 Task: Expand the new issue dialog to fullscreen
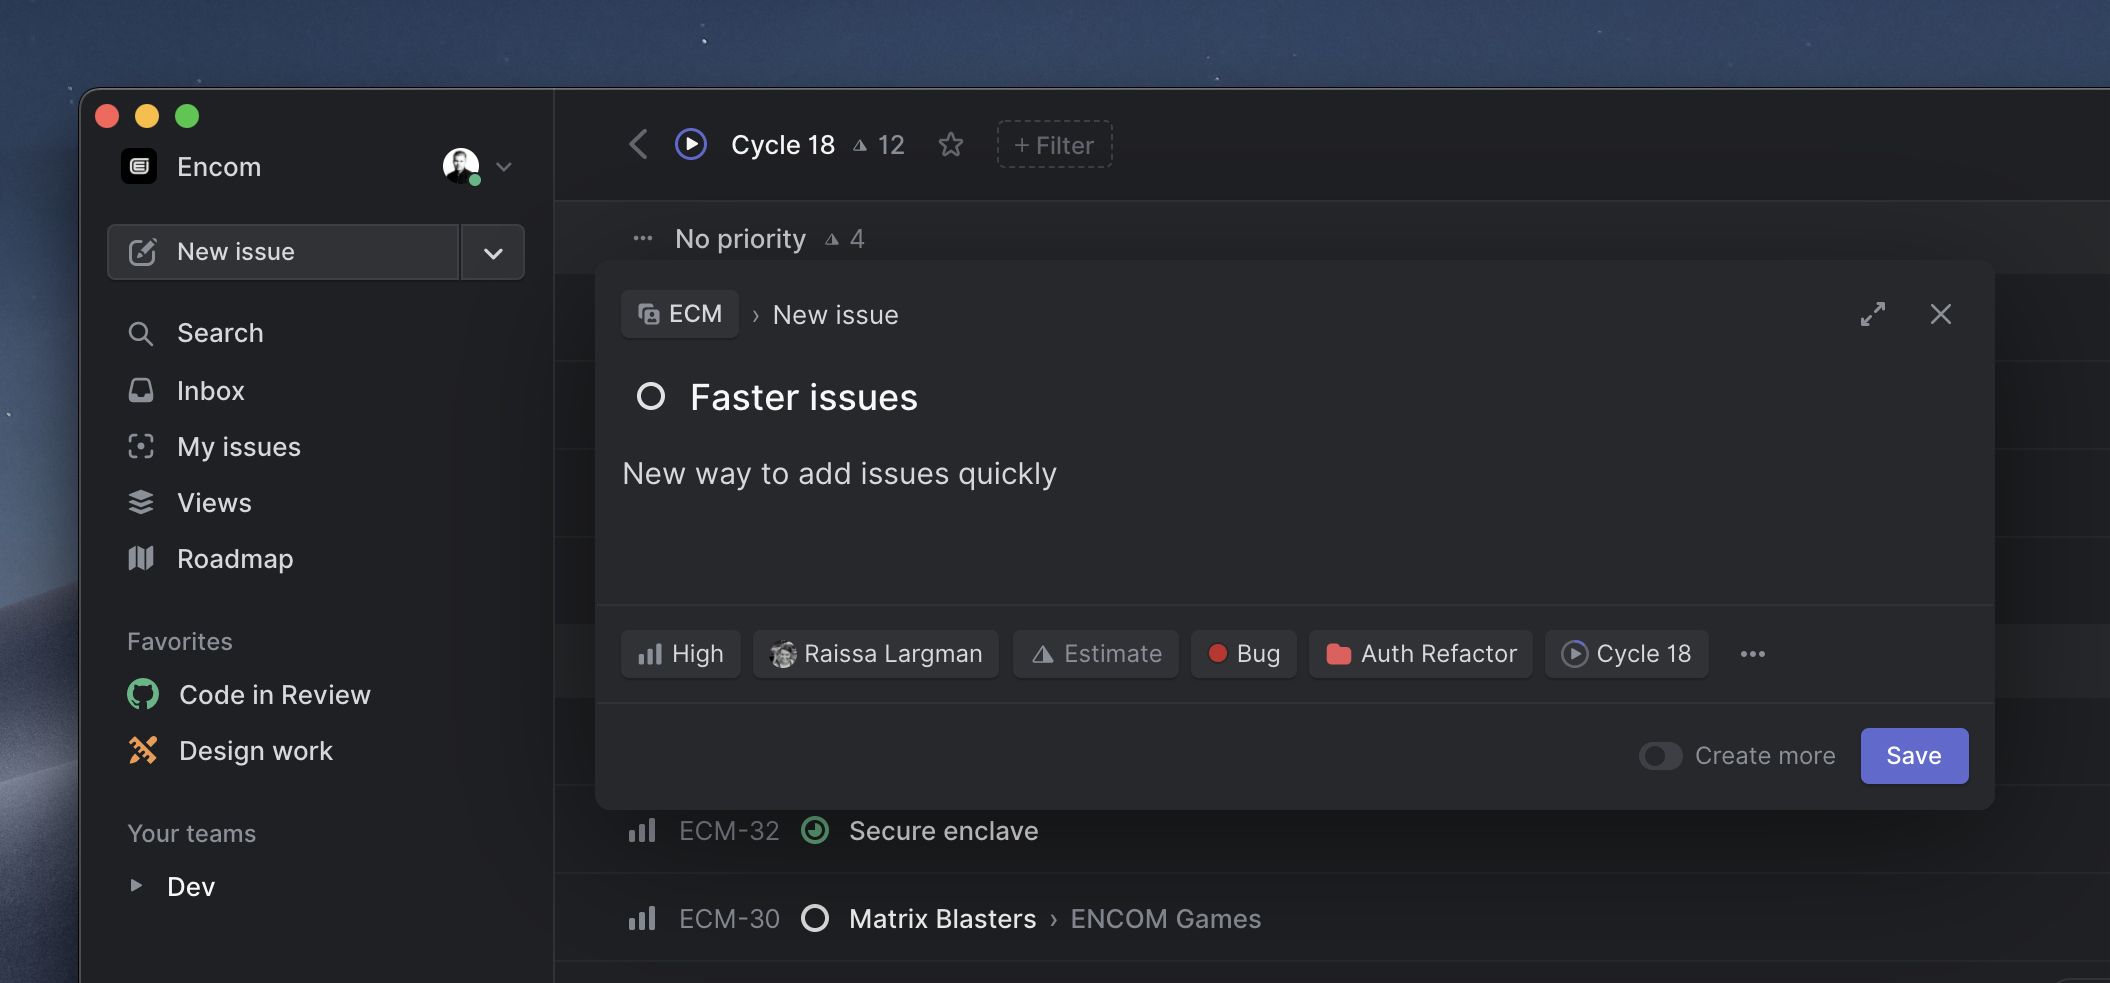click(x=1873, y=314)
